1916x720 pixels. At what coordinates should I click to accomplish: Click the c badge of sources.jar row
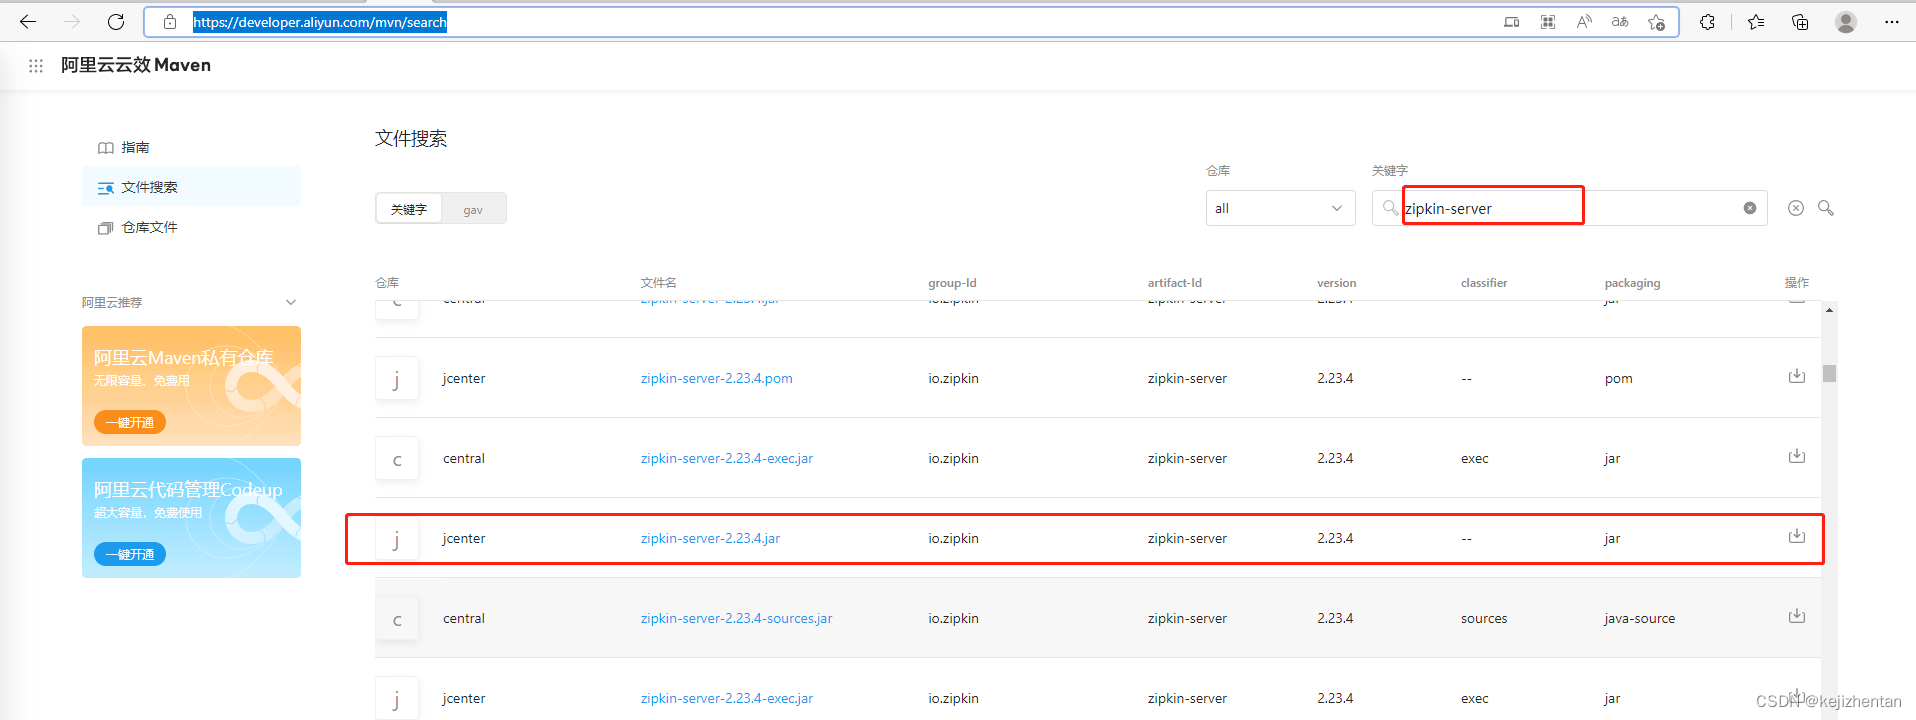(397, 618)
